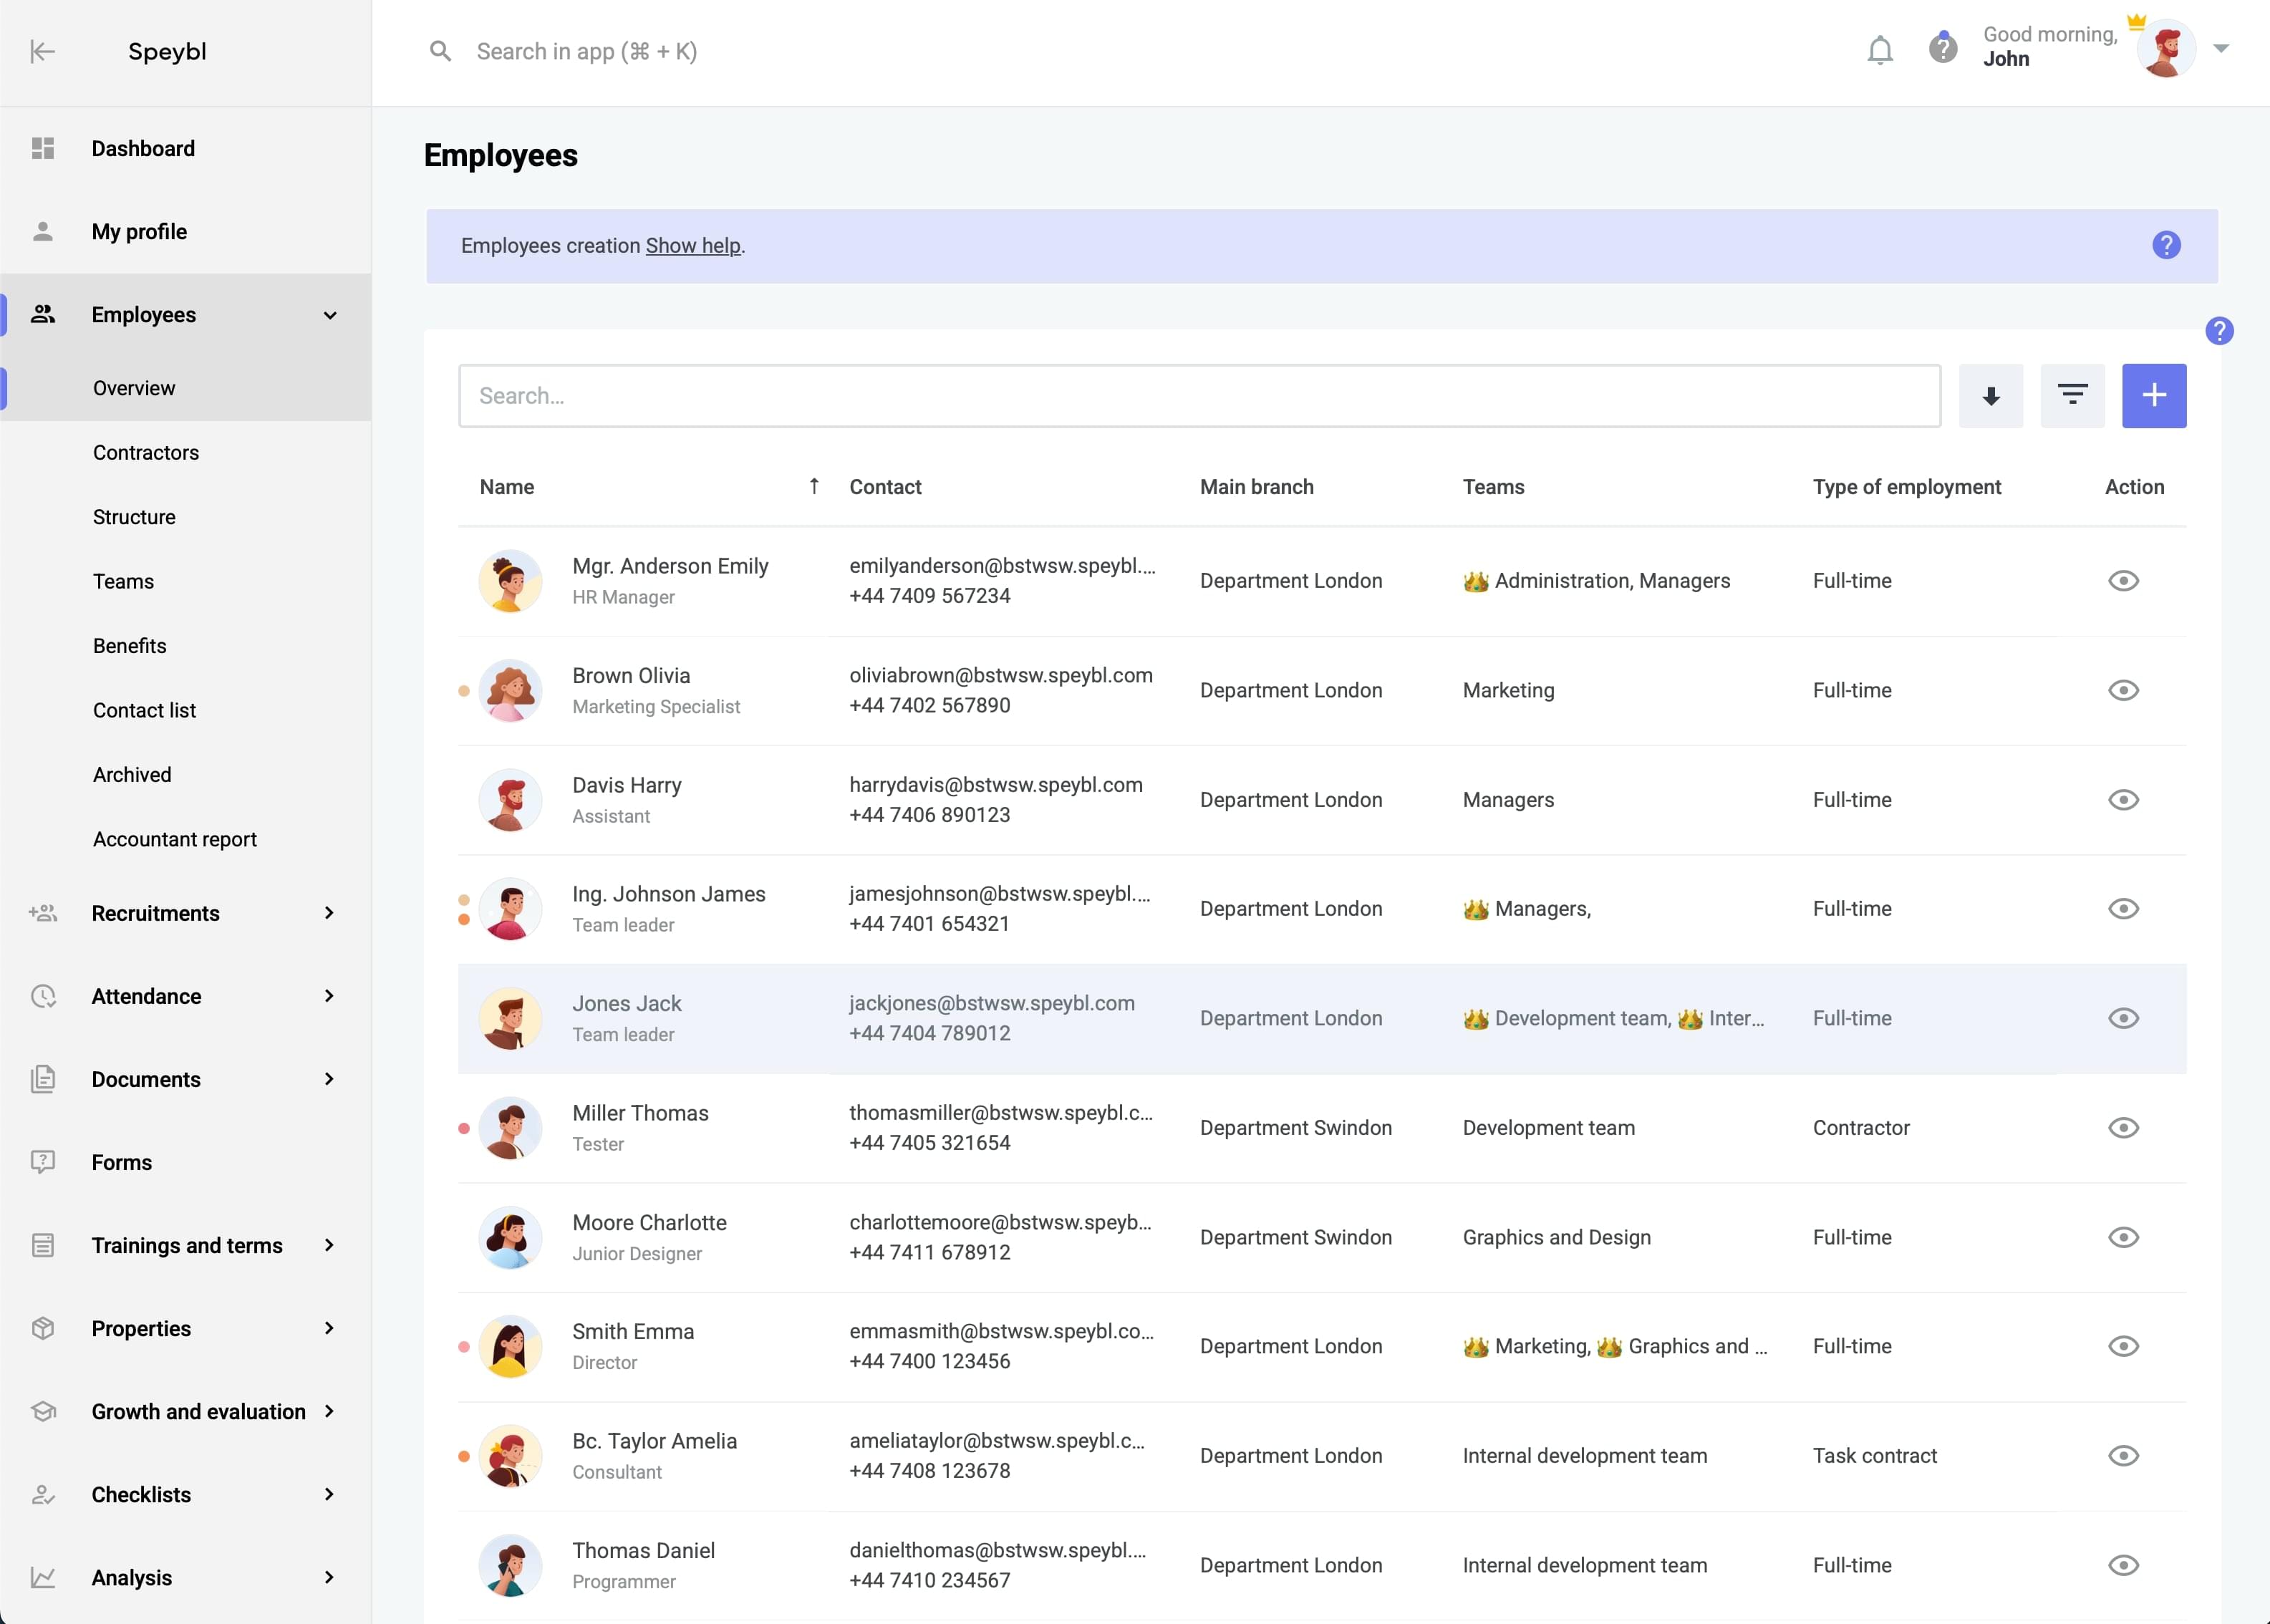Click the Properties box icon

tap(42, 1328)
